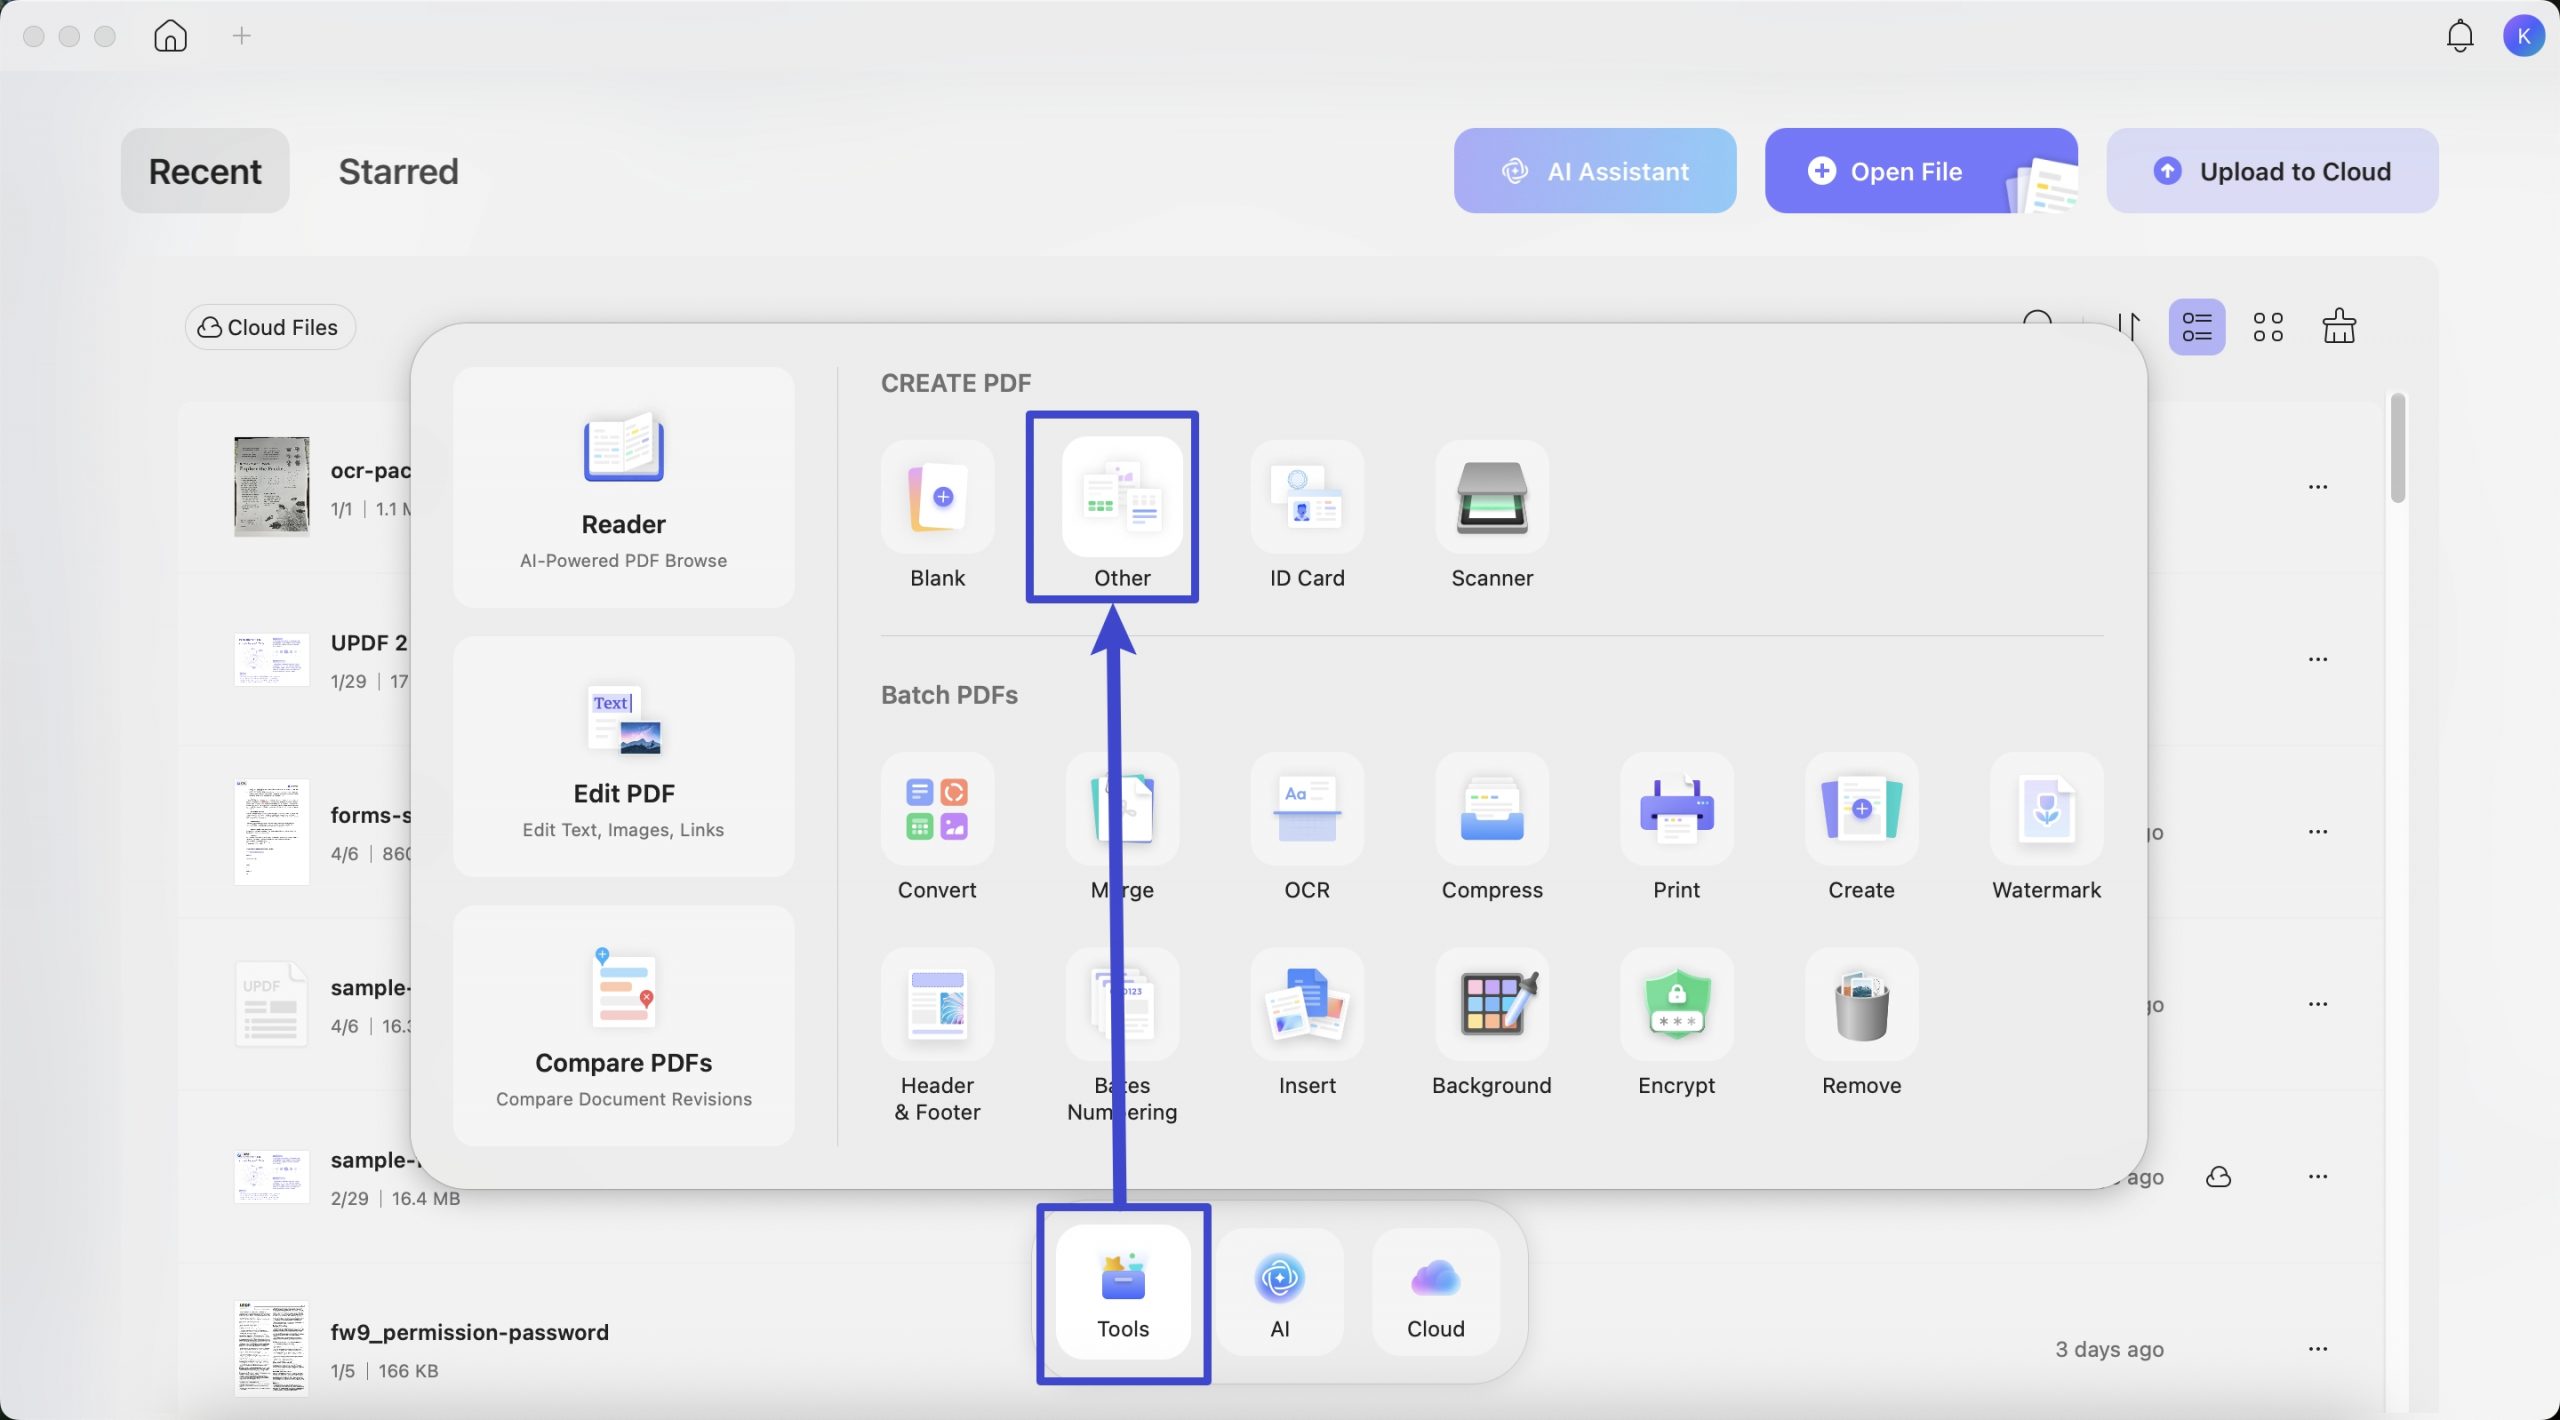Open fw9_permission-password file name
2560x1420 pixels.
(x=469, y=1332)
